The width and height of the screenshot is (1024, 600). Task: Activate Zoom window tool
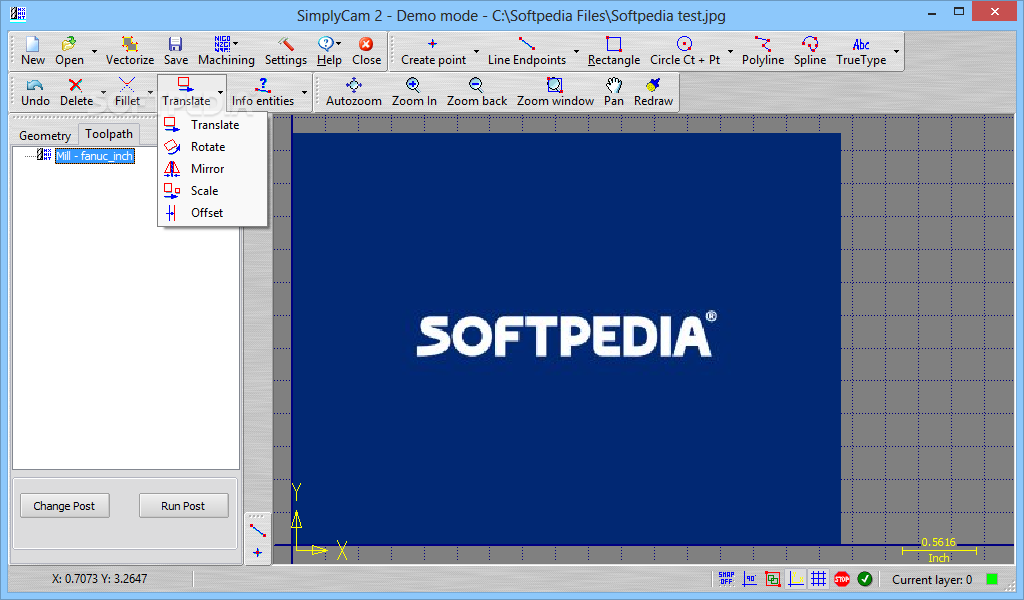555,92
